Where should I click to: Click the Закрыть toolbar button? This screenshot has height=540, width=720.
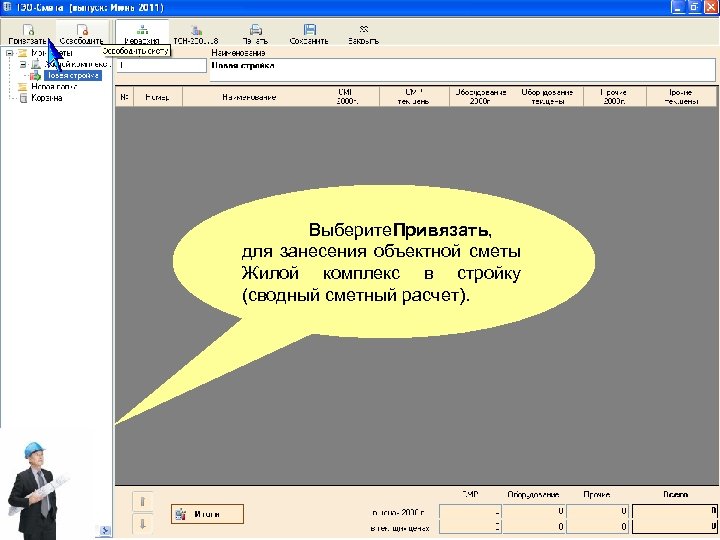[364, 34]
